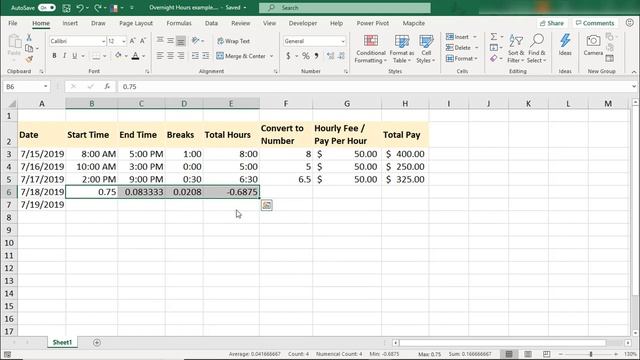Click the Redo arrow icon
Image resolution: width=640 pixels, height=360 pixels.
[x=98, y=8]
